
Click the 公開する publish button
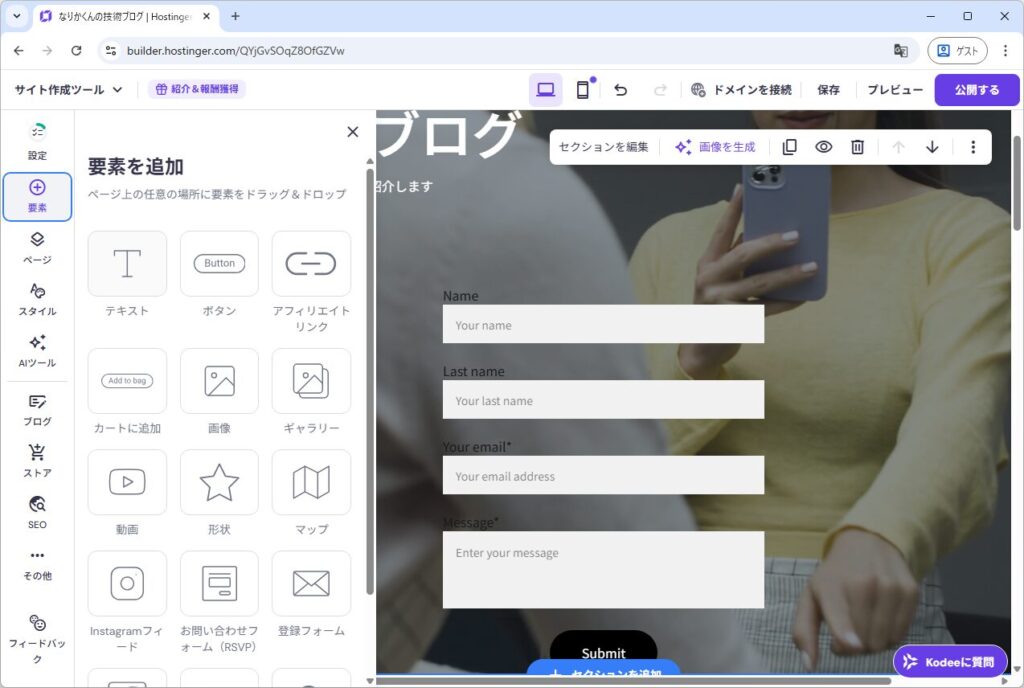tap(976, 90)
